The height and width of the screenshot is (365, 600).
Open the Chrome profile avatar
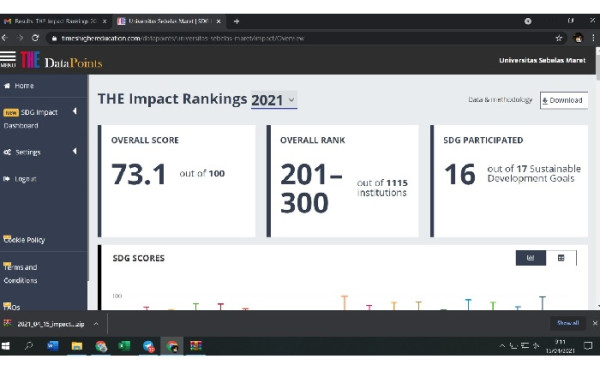point(578,38)
